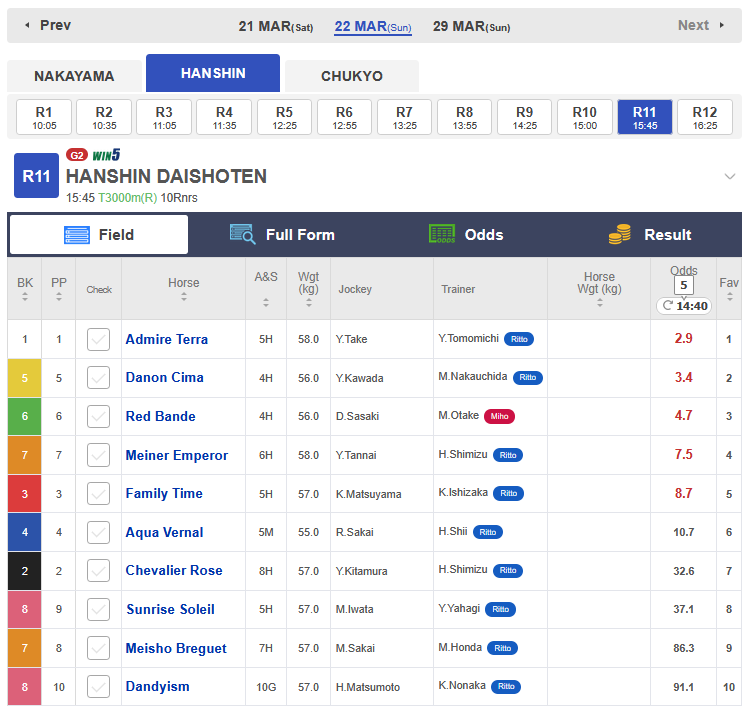Refresh odds updated at 14:40
This screenshot has height=709, width=752.
pyautogui.click(x=684, y=306)
